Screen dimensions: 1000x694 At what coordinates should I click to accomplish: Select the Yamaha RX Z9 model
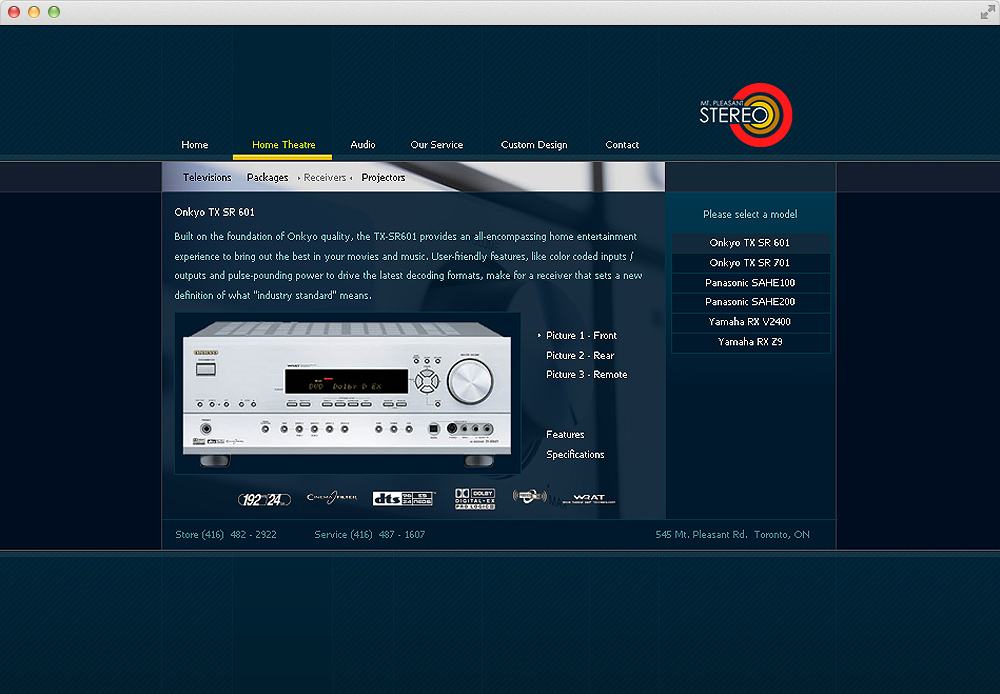[751, 342]
